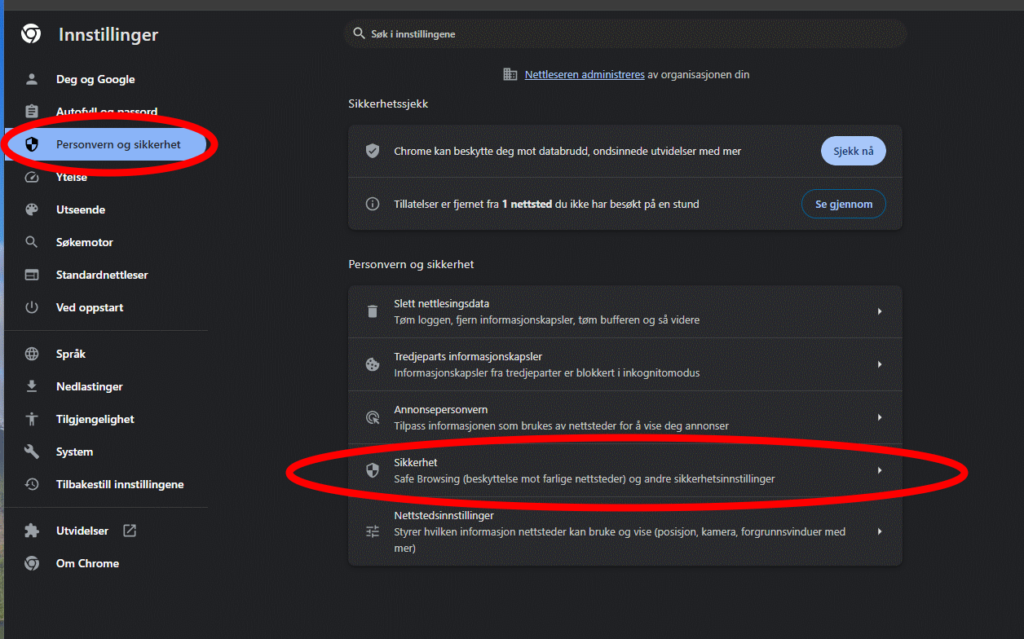Expand Annonsepersonvern with its arrow
Viewport: 1024px width, 639px height.
point(880,418)
